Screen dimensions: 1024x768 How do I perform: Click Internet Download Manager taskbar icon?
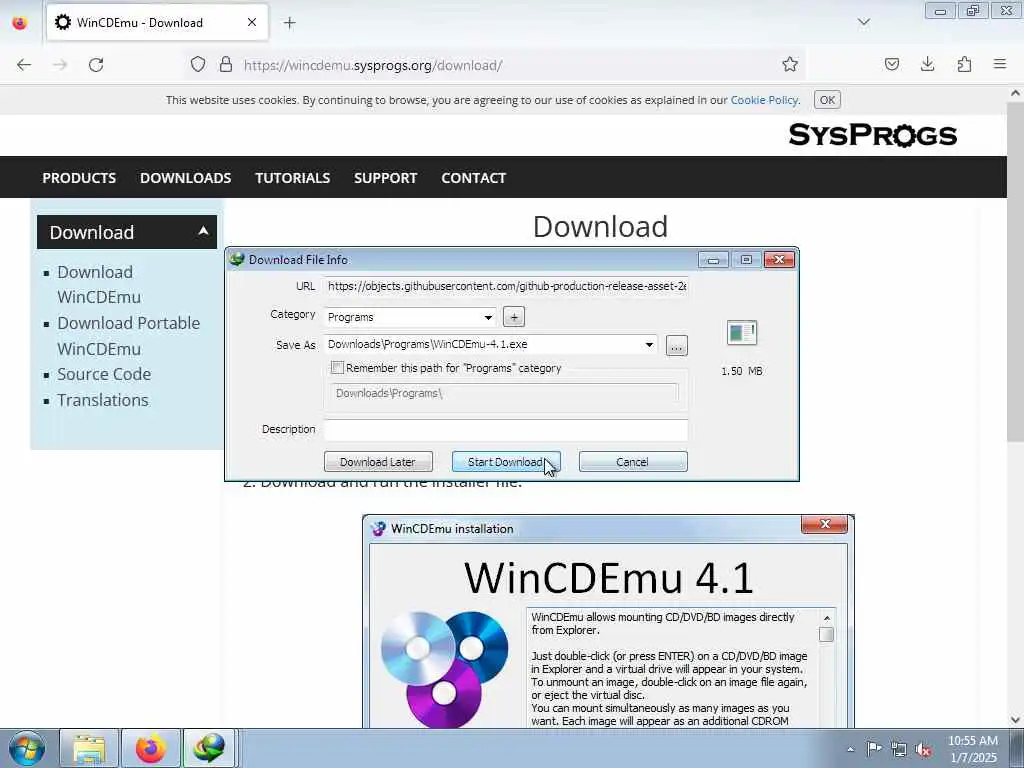coord(209,748)
